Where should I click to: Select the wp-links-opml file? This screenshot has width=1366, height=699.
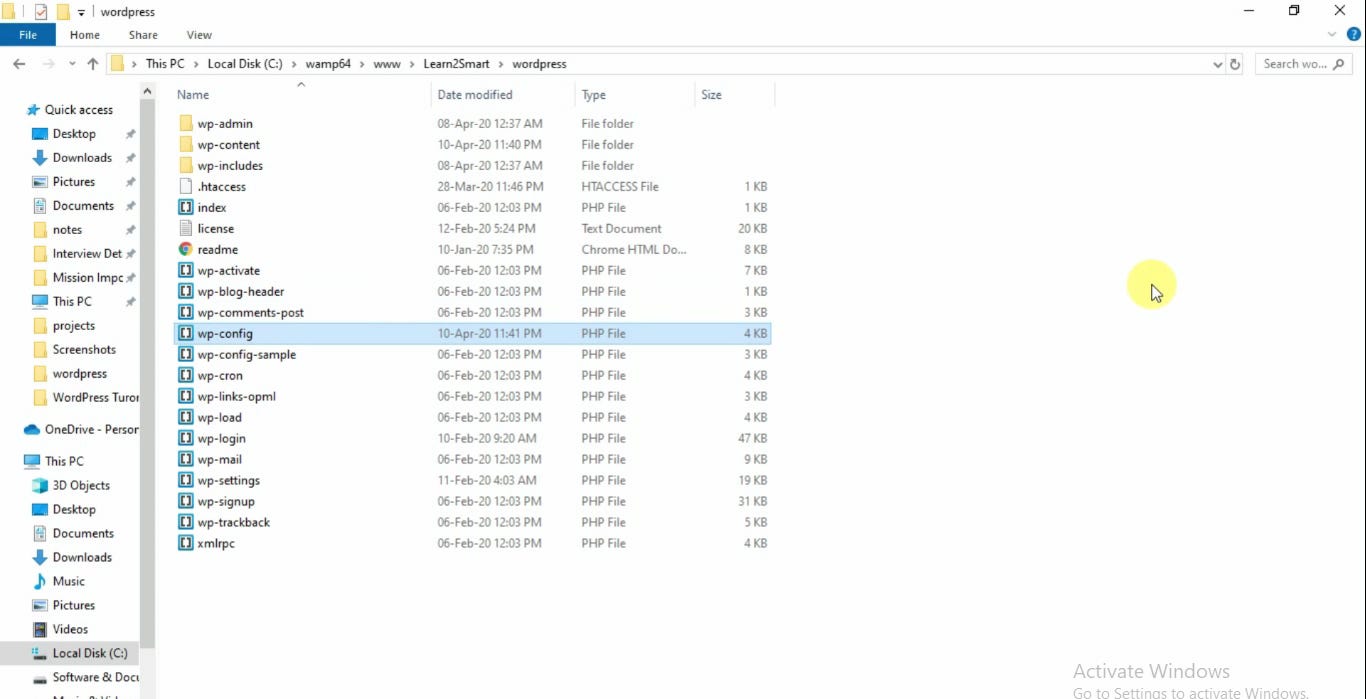(472, 397)
